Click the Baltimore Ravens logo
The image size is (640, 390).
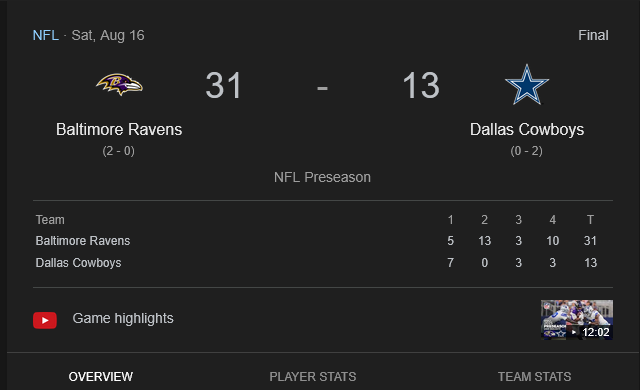coord(119,84)
